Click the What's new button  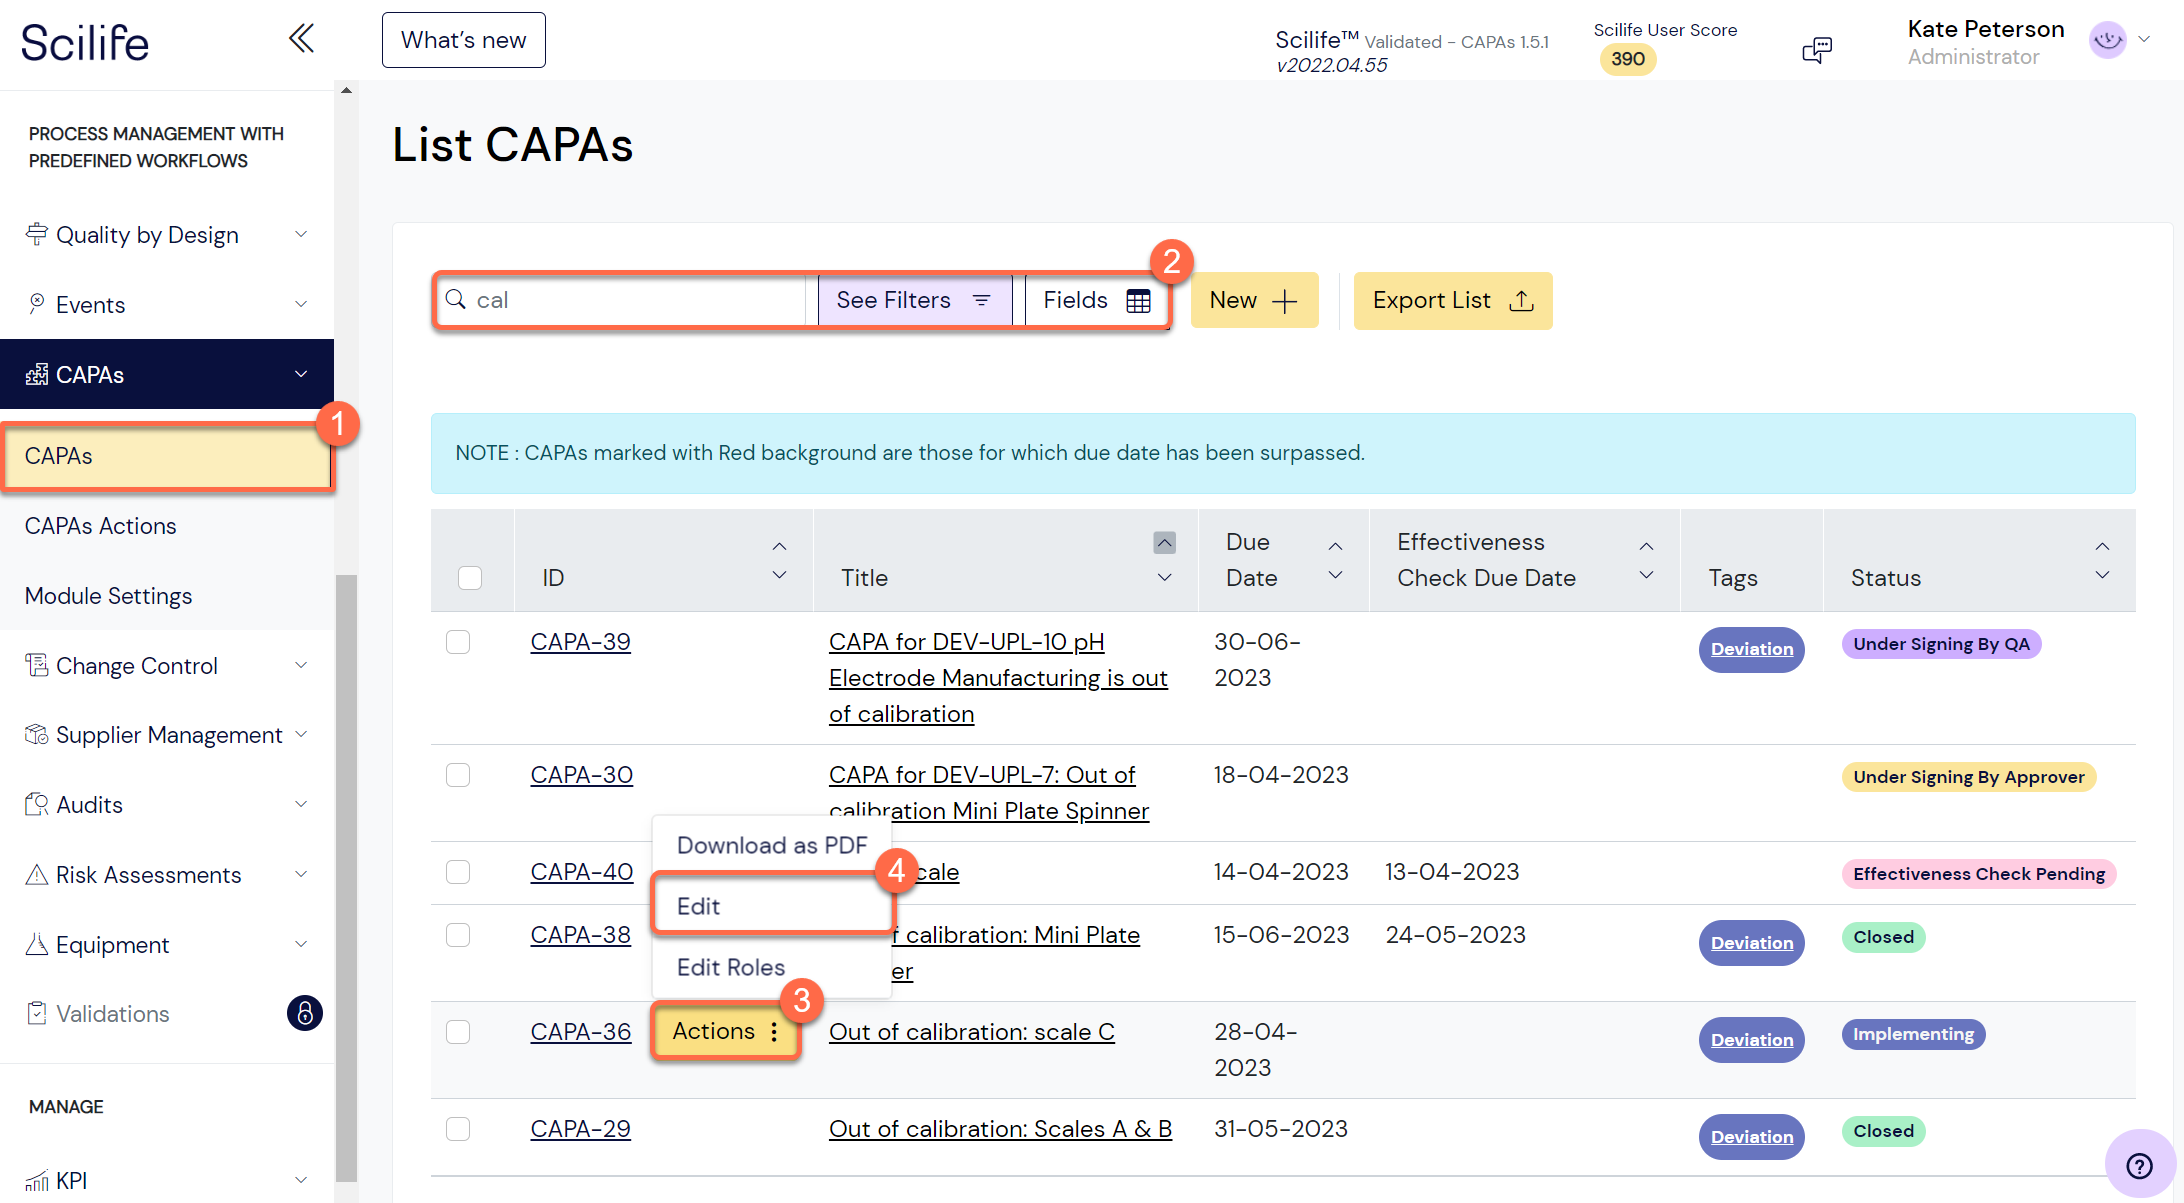point(463,40)
